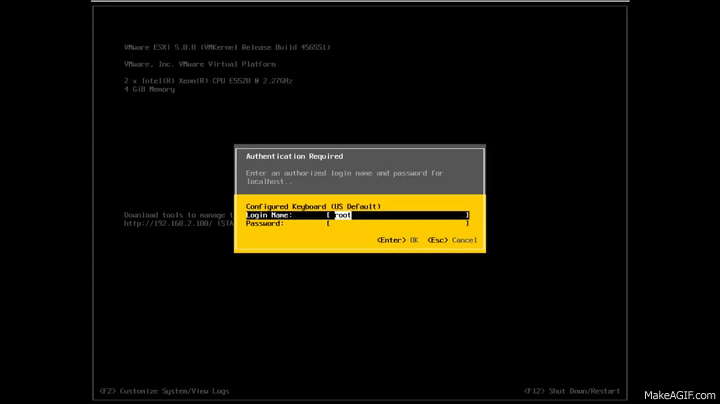Focus the Password input field
Image resolution: width=720 pixels, height=404 pixels.
tap(398, 224)
